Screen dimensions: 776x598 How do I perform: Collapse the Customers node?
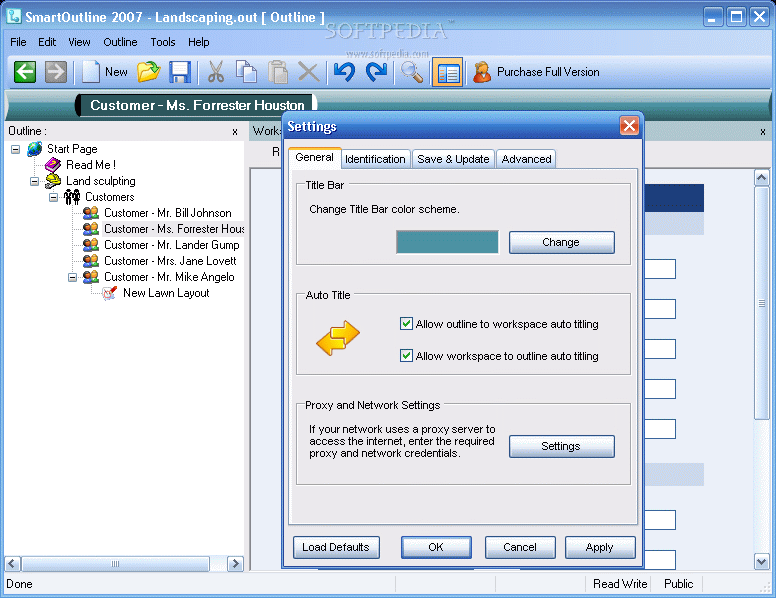(53, 197)
